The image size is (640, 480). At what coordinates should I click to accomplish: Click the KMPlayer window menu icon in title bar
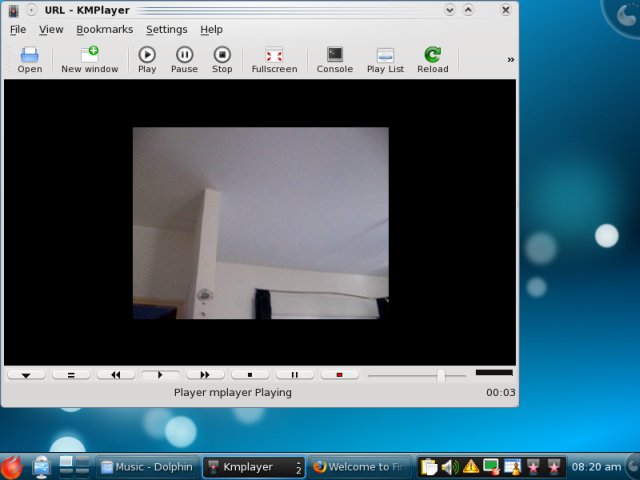[14, 10]
